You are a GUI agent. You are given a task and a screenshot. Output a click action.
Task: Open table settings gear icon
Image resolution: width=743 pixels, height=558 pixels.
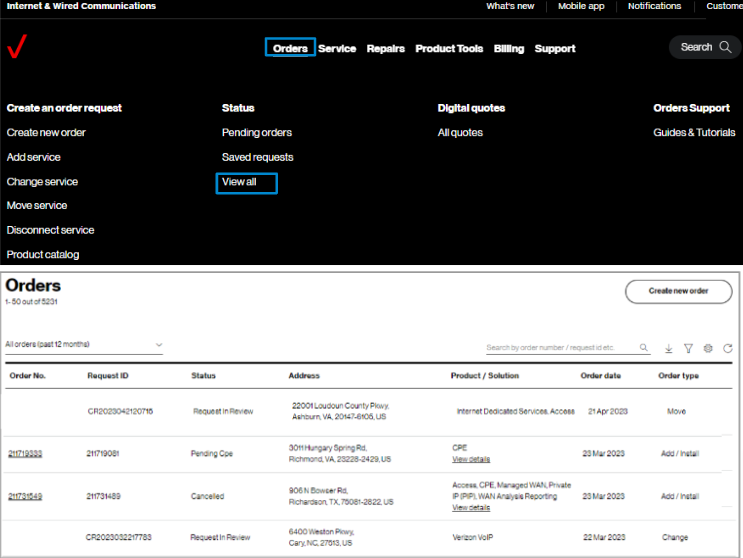pyautogui.click(x=708, y=349)
